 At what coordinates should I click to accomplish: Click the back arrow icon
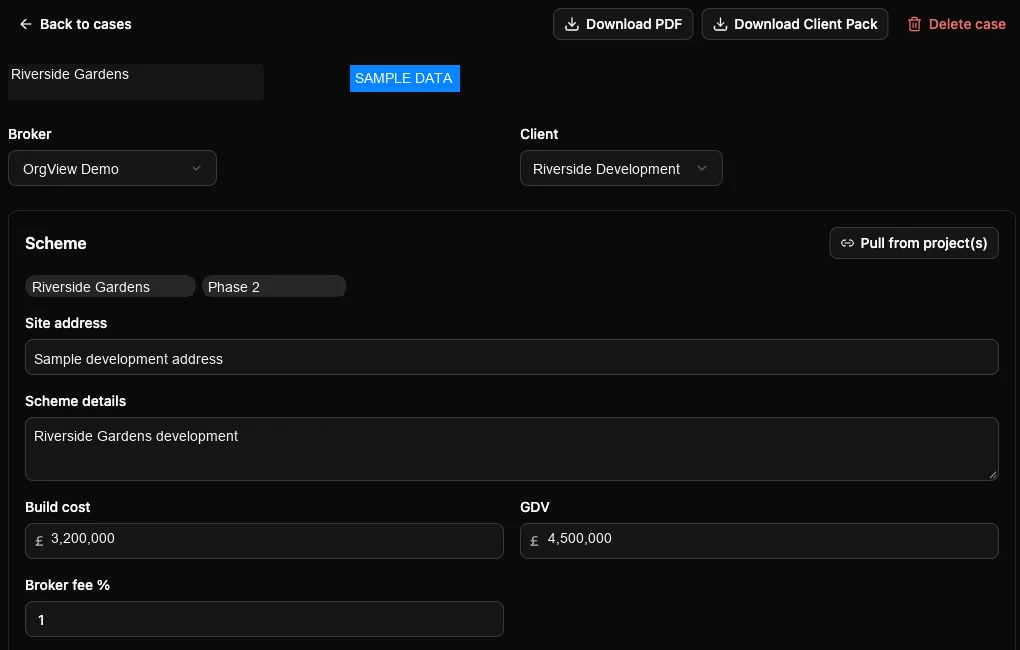coord(25,24)
